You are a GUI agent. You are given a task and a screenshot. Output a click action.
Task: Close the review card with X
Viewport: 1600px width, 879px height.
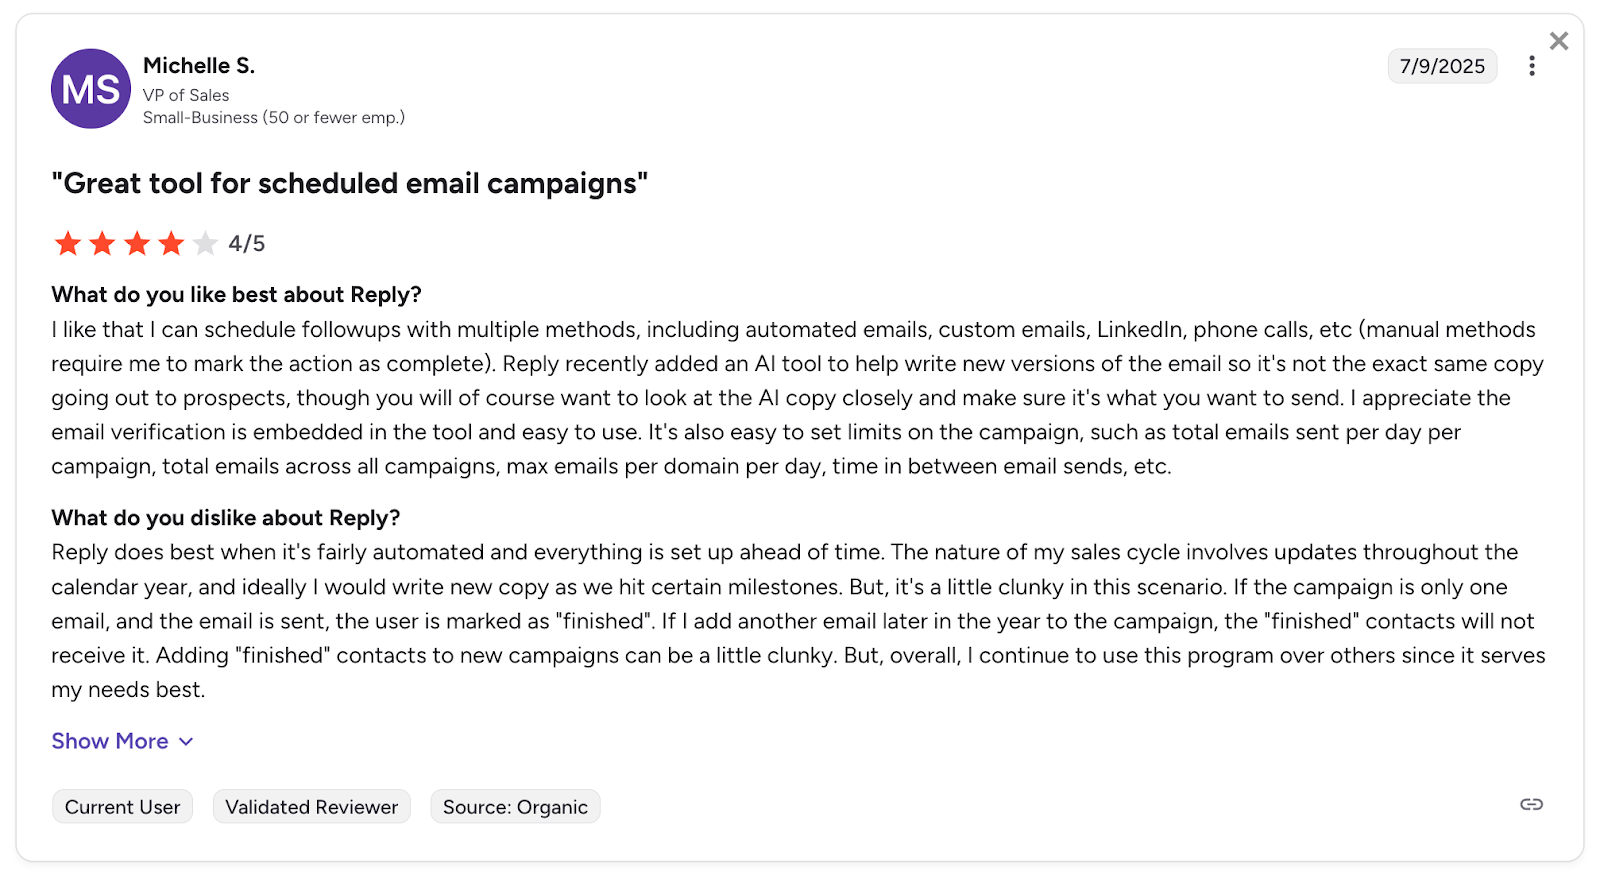point(1558,41)
